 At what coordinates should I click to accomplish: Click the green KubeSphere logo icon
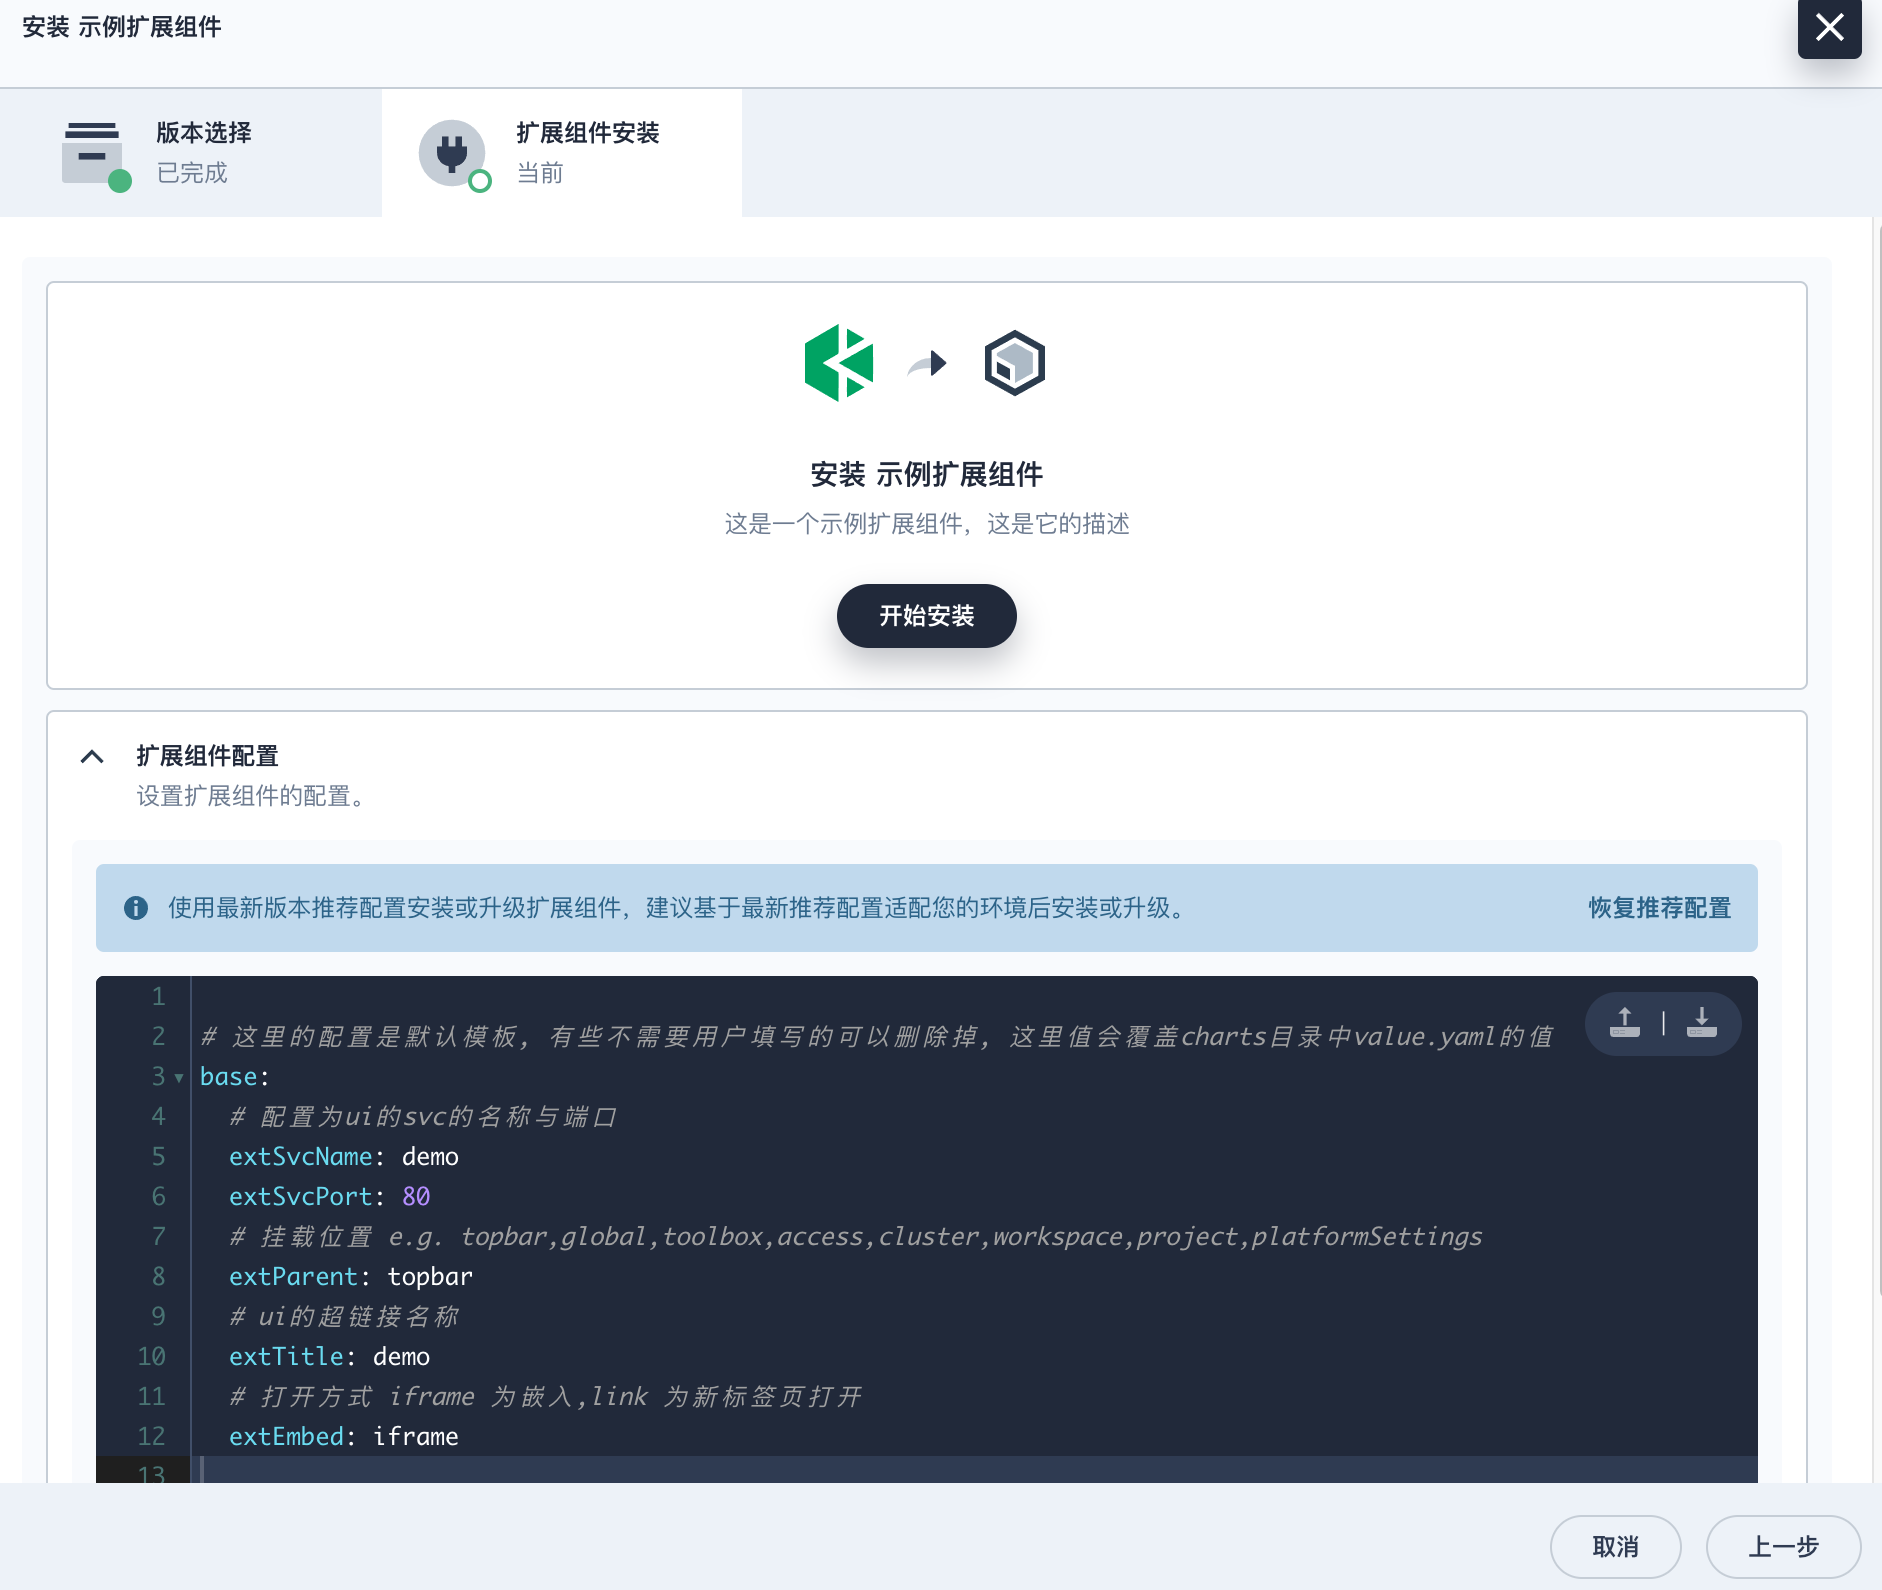coord(839,363)
